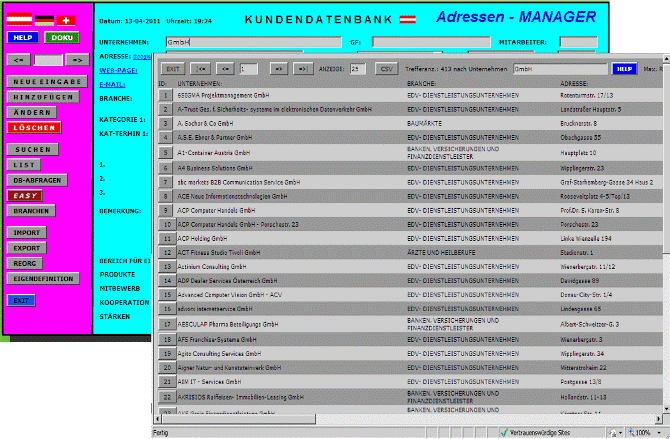Click the ANZEIGE field showing 25
670x439 pixels.
coord(358,69)
